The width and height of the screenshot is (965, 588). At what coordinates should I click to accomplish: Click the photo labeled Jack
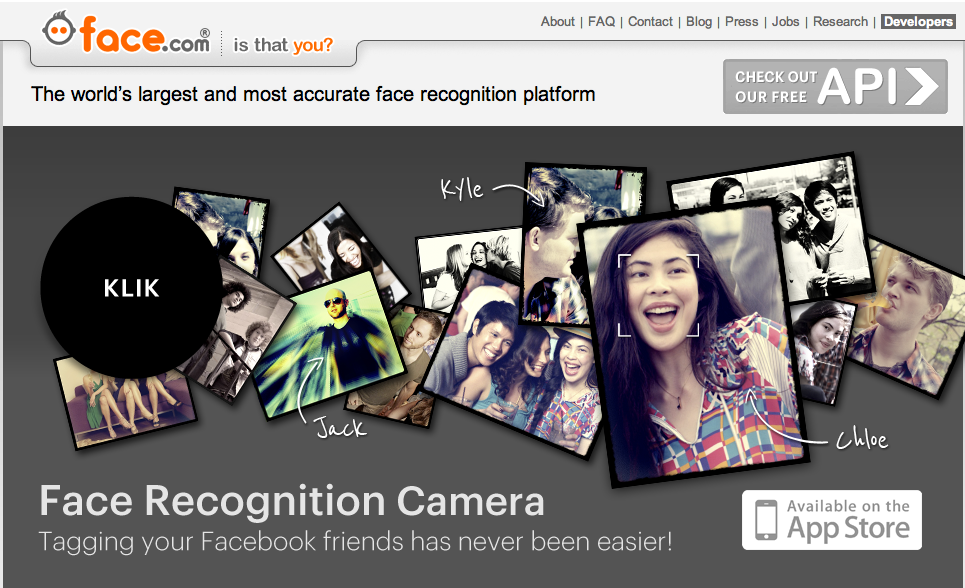click(x=322, y=340)
